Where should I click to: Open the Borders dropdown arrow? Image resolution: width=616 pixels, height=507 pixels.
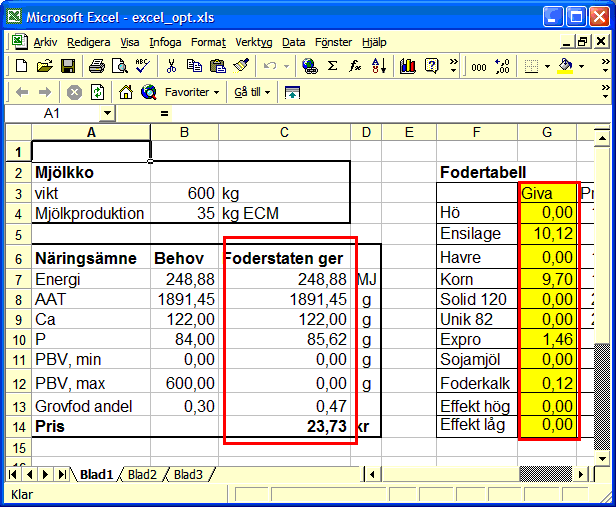click(x=547, y=66)
